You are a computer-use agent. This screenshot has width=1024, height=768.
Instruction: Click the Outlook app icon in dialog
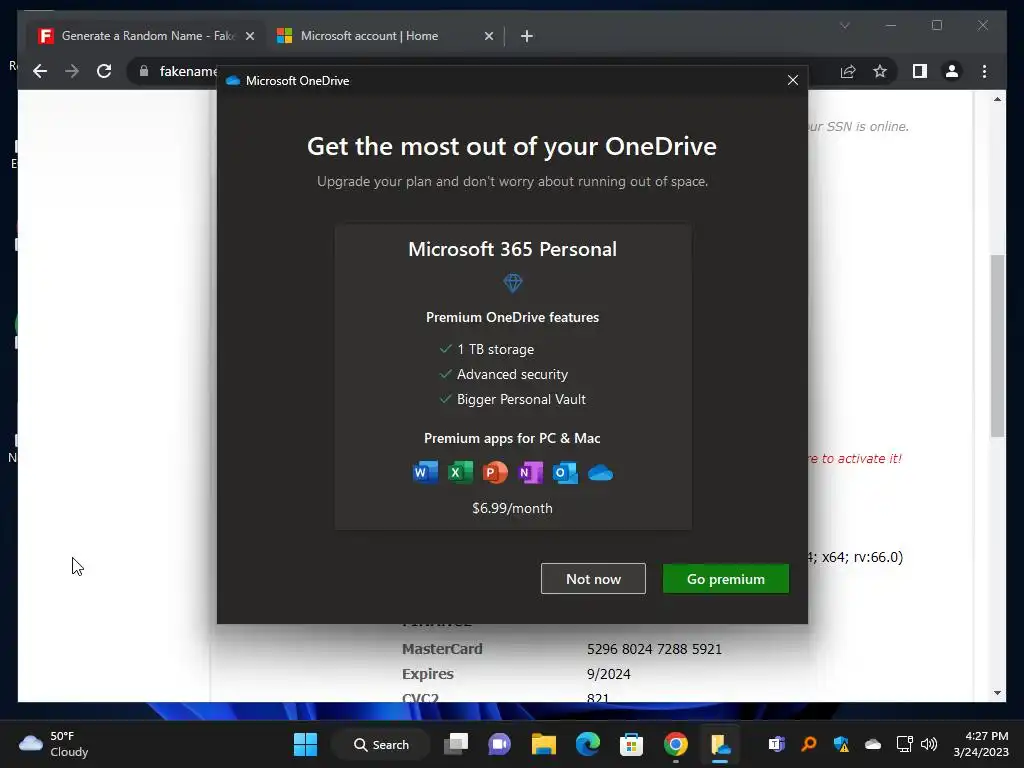pyautogui.click(x=565, y=472)
